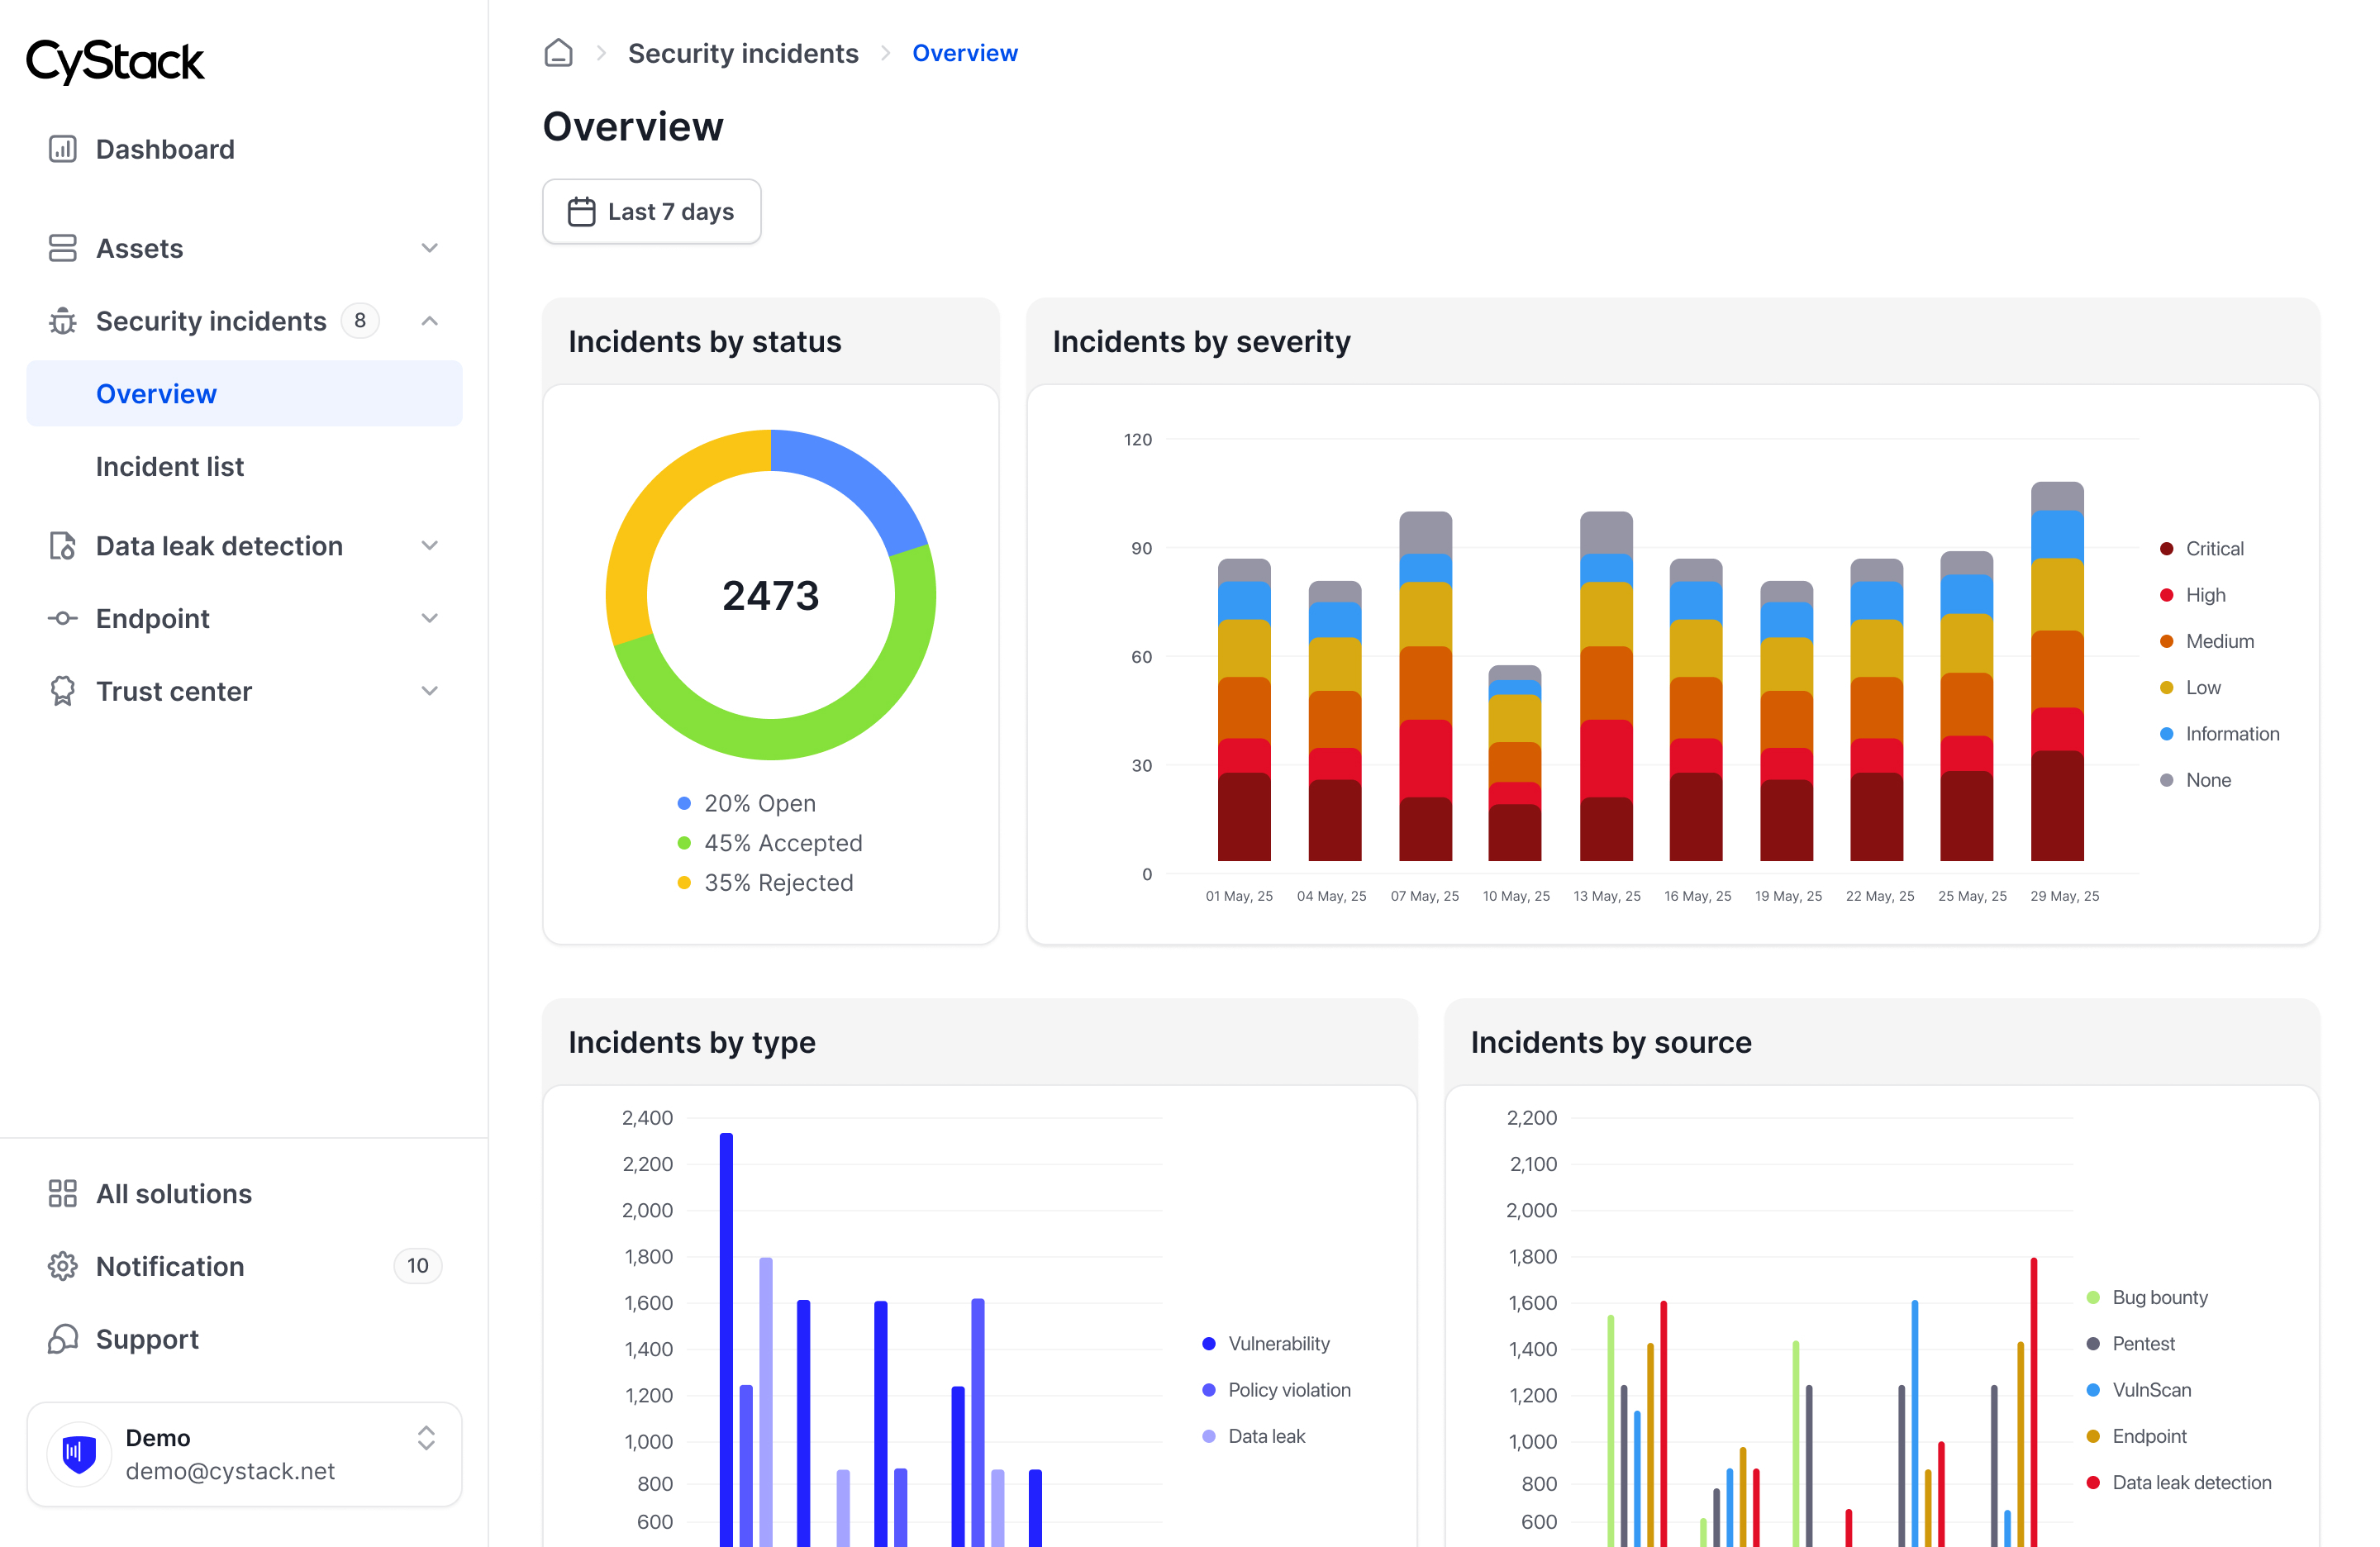Click the Security incidents bug icon
The width and height of the screenshot is (2380, 1547).
pyautogui.click(x=62, y=321)
